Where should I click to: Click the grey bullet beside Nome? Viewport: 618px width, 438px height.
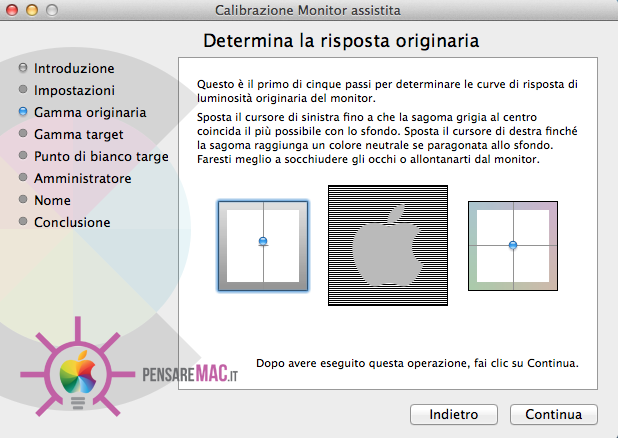coord(23,199)
